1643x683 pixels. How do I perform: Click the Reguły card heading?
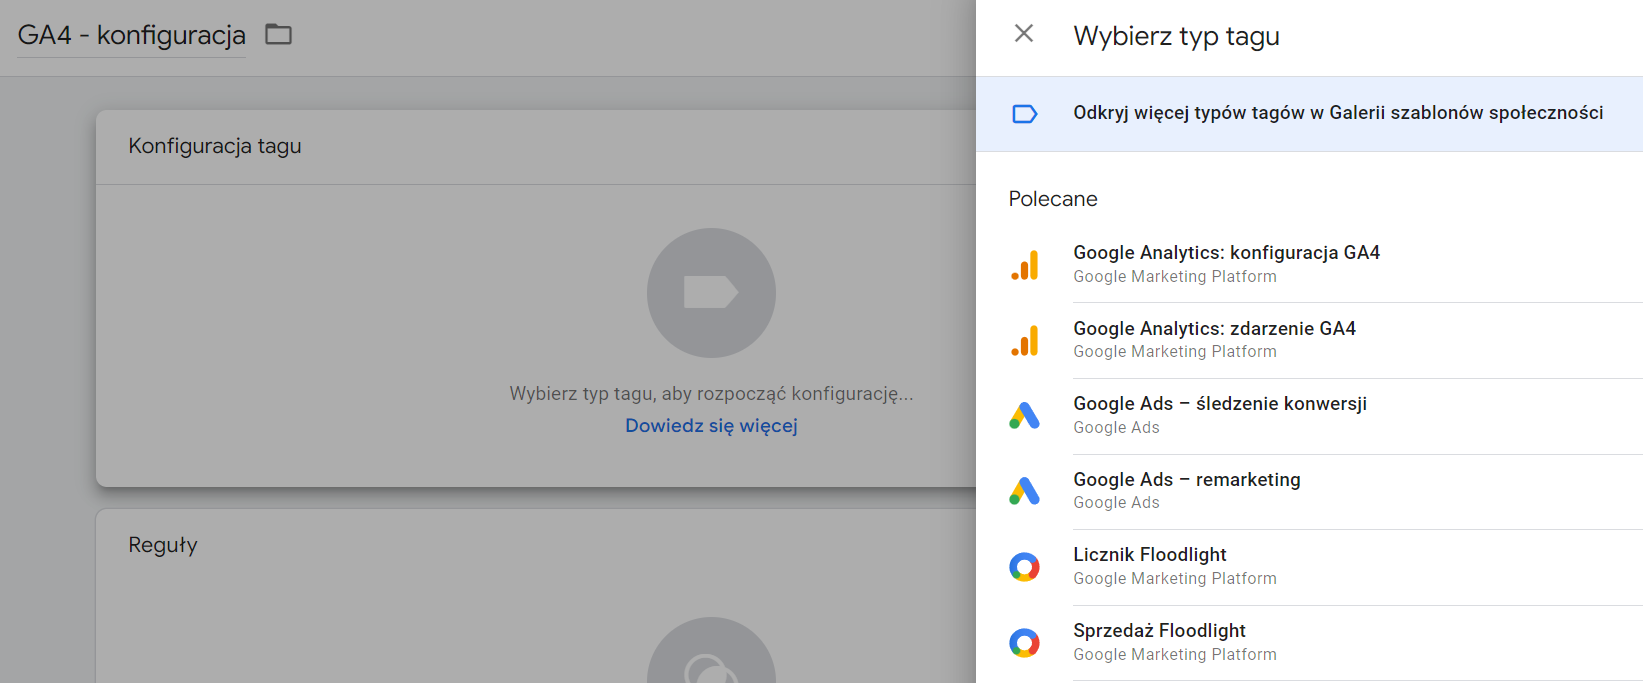point(163,545)
